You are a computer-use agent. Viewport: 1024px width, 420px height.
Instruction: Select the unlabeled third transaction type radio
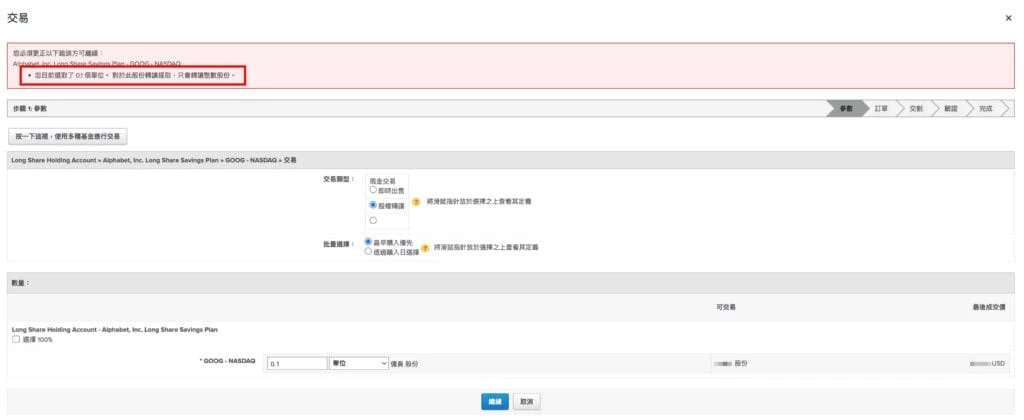pyautogui.click(x=373, y=221)
